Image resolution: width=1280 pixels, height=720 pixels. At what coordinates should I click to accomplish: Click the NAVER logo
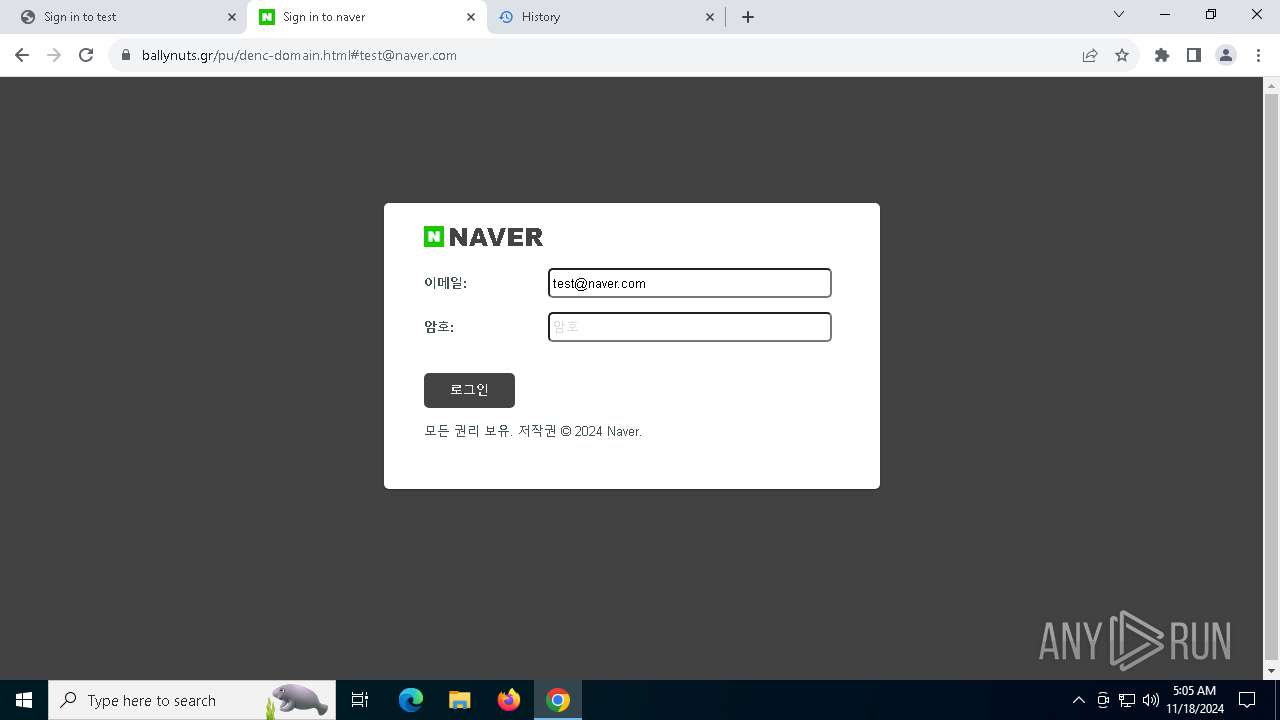(483, 237)
